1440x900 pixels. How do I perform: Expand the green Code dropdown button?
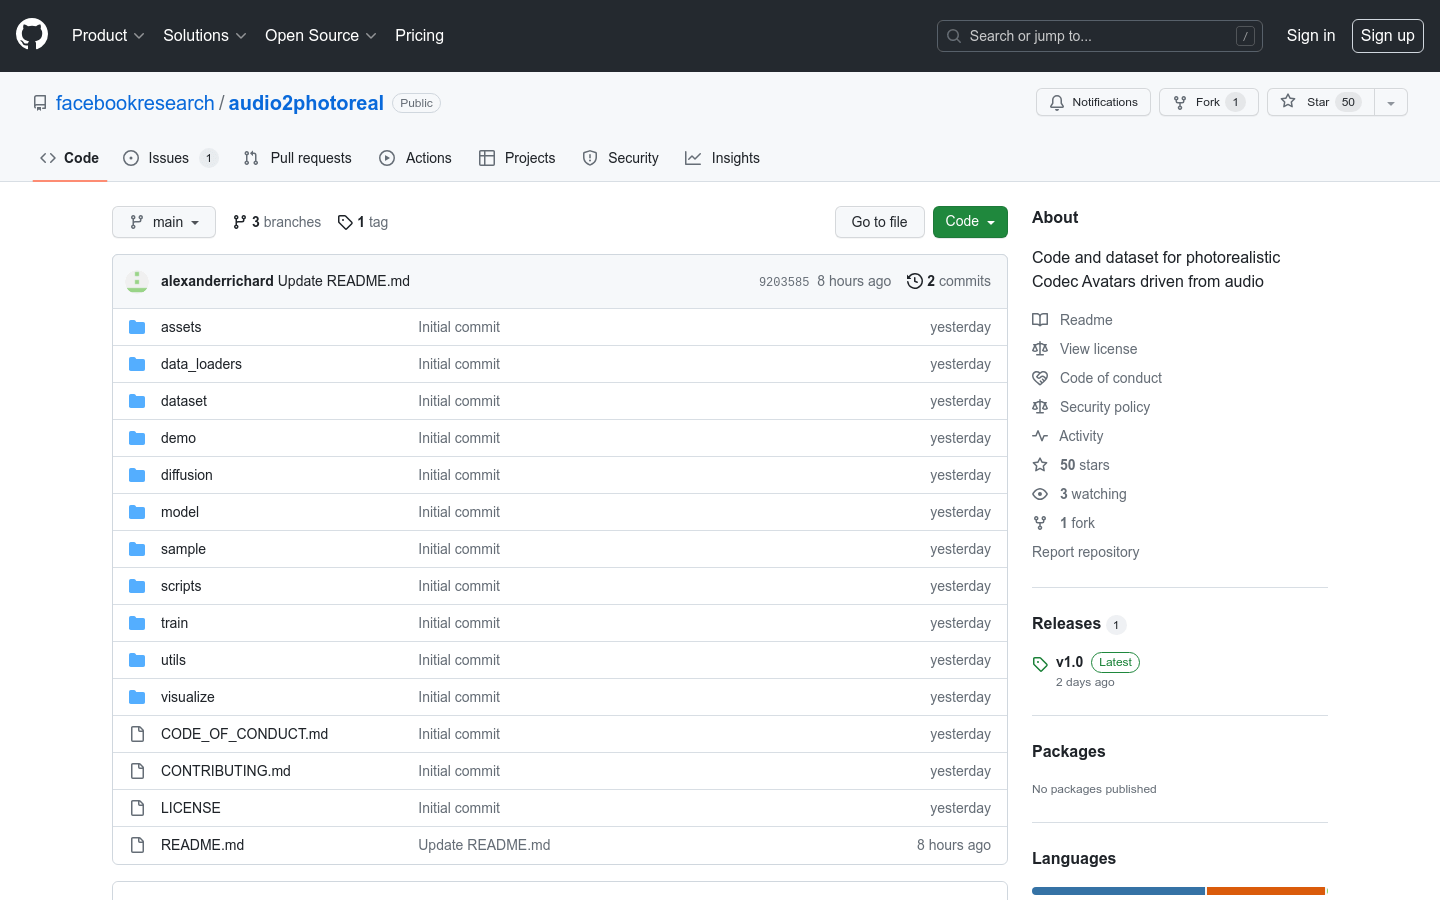(970, 222)
